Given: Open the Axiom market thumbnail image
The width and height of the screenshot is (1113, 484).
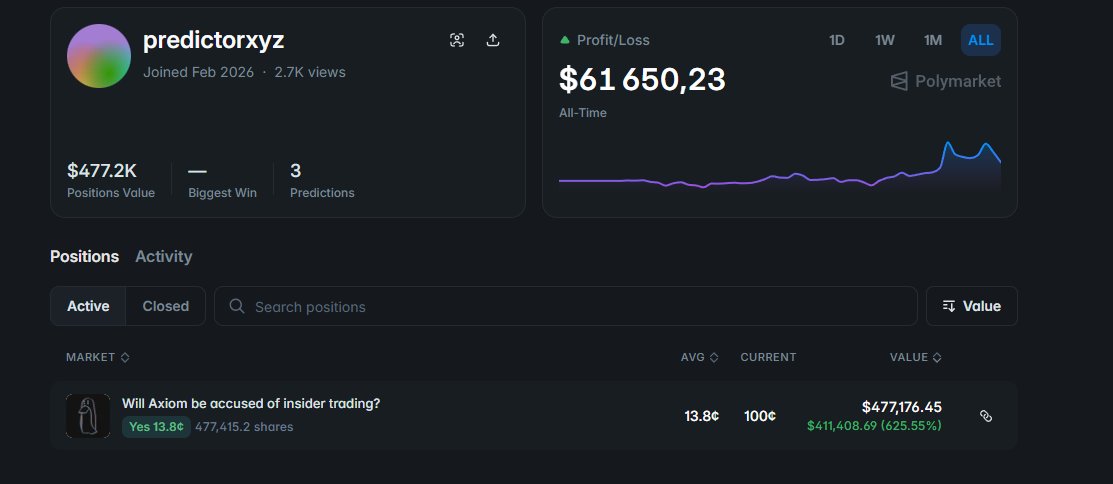Looking at the screenshot, I should tap(88, 416).
